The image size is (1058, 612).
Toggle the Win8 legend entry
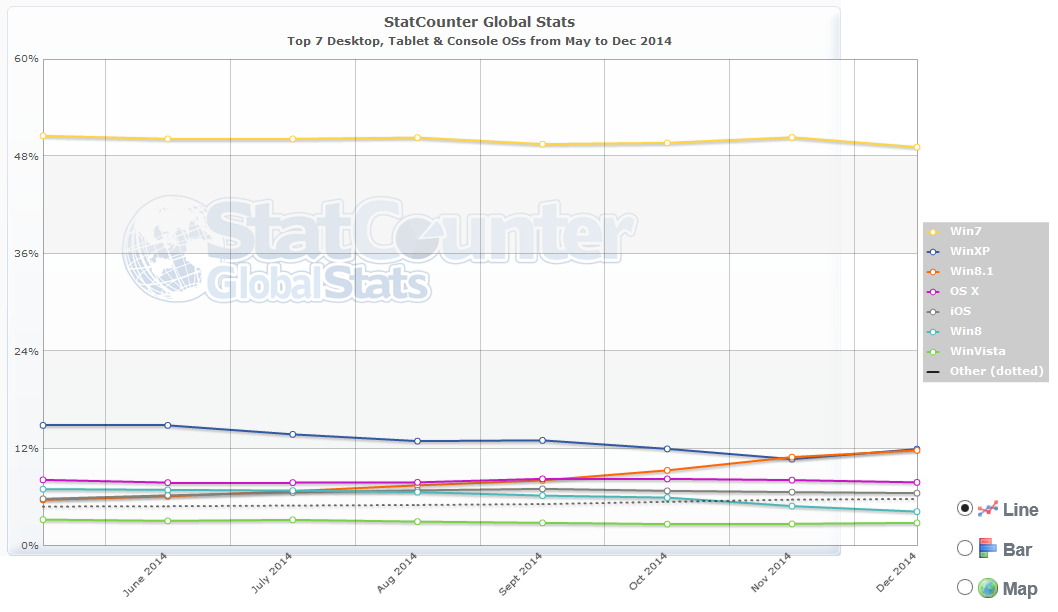click(x=965, y=331)
